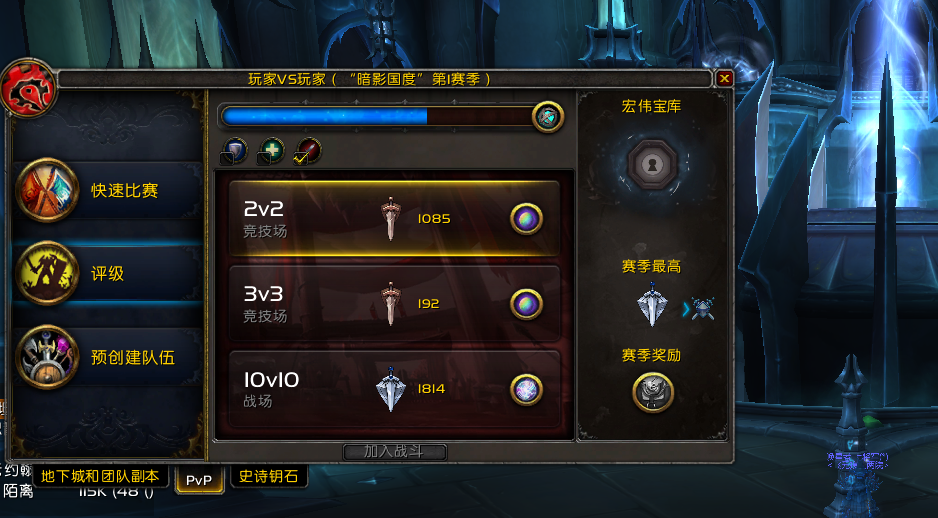Select the Quick Match (快速比赛) icon
938x518 pixels.
[47, 190]
